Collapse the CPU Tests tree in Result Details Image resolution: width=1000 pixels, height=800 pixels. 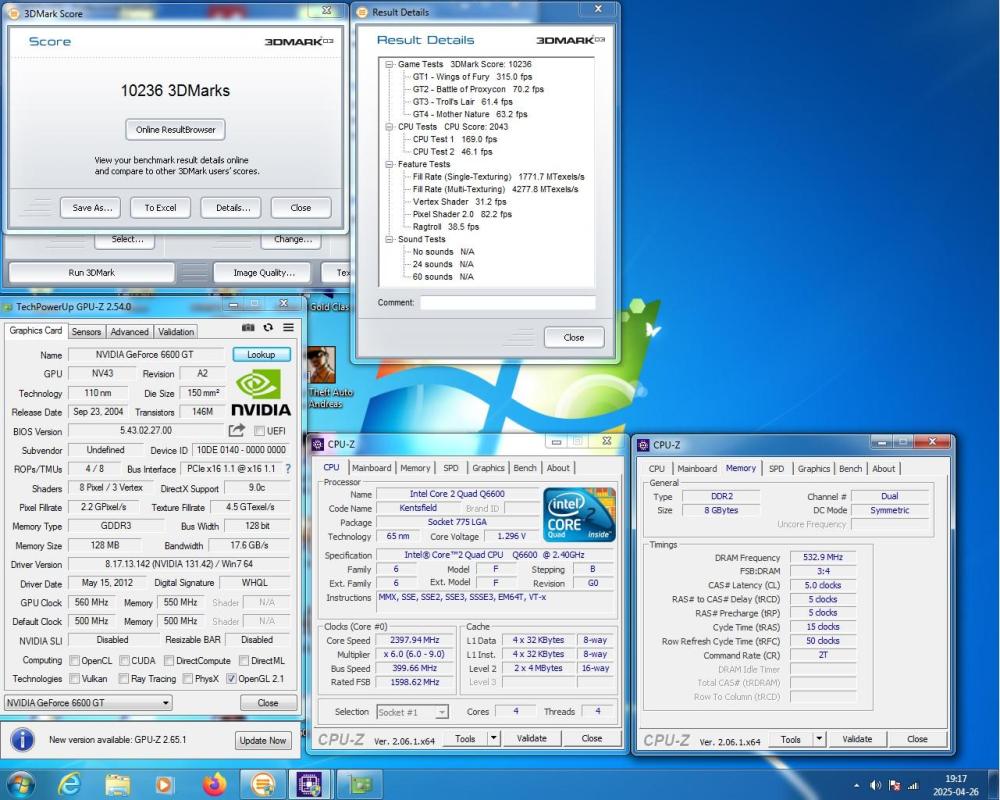[389, 126]
